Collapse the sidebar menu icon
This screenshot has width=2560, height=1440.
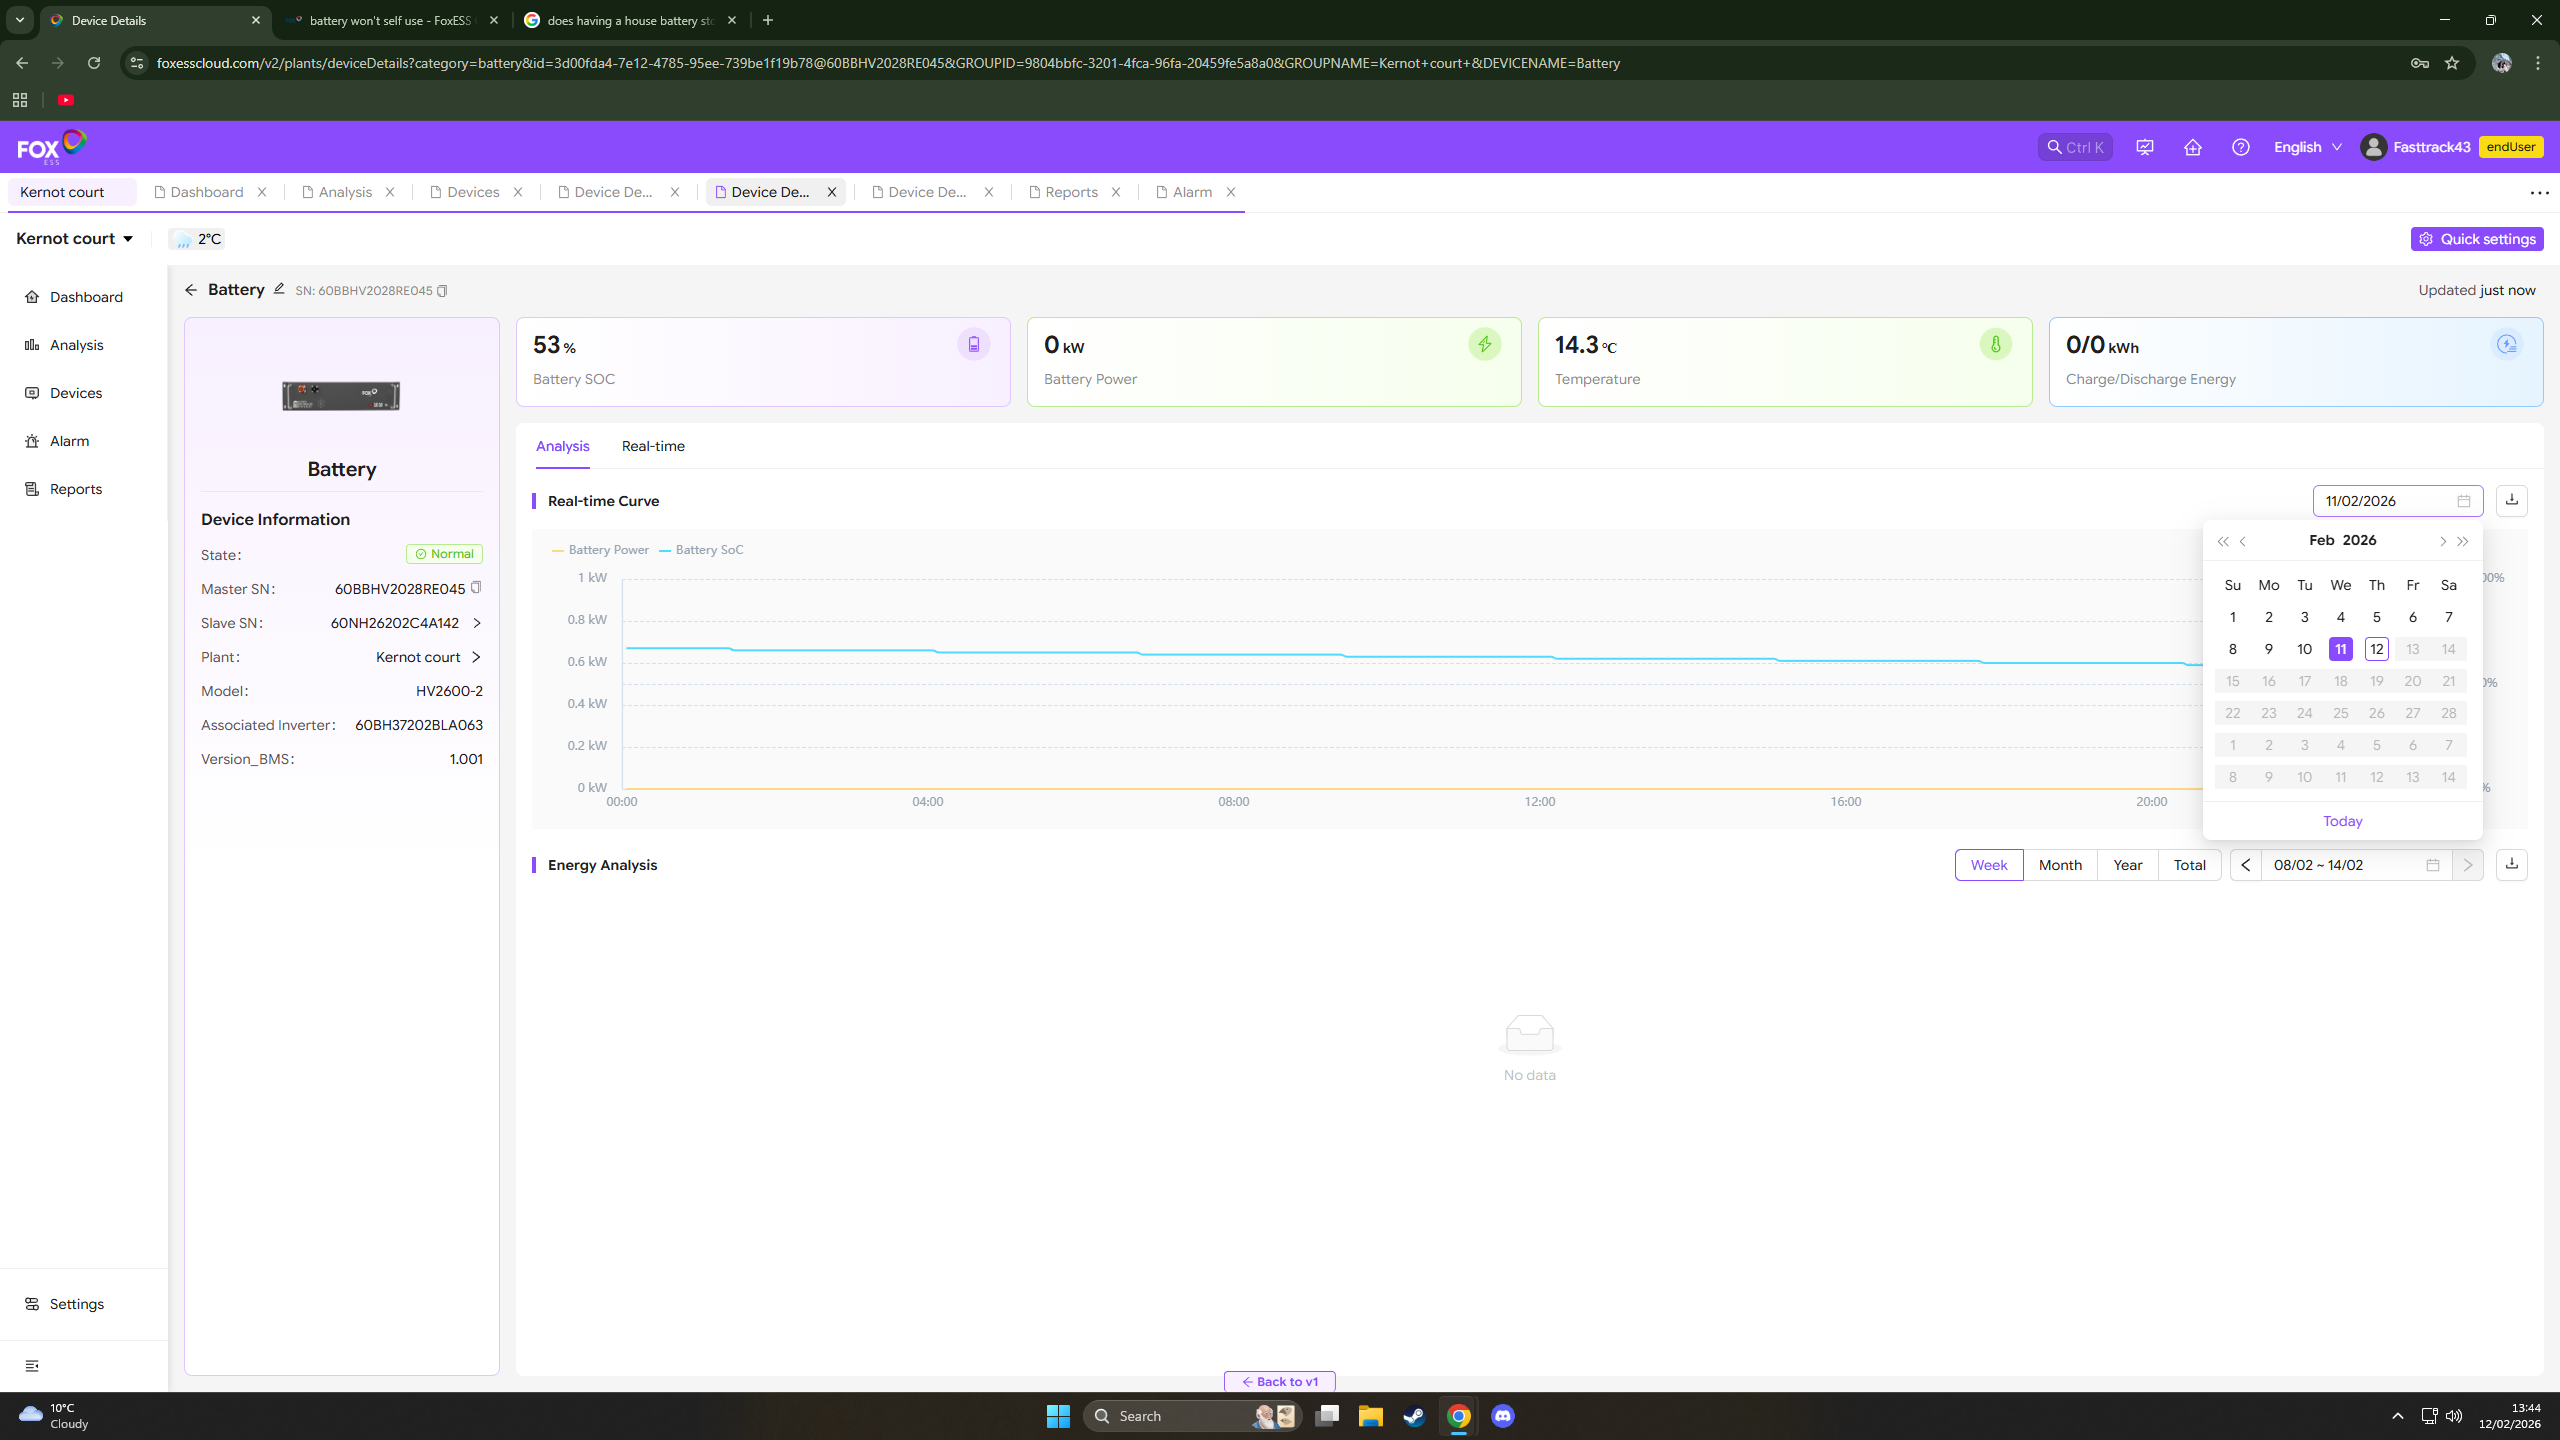(32, 1365)
